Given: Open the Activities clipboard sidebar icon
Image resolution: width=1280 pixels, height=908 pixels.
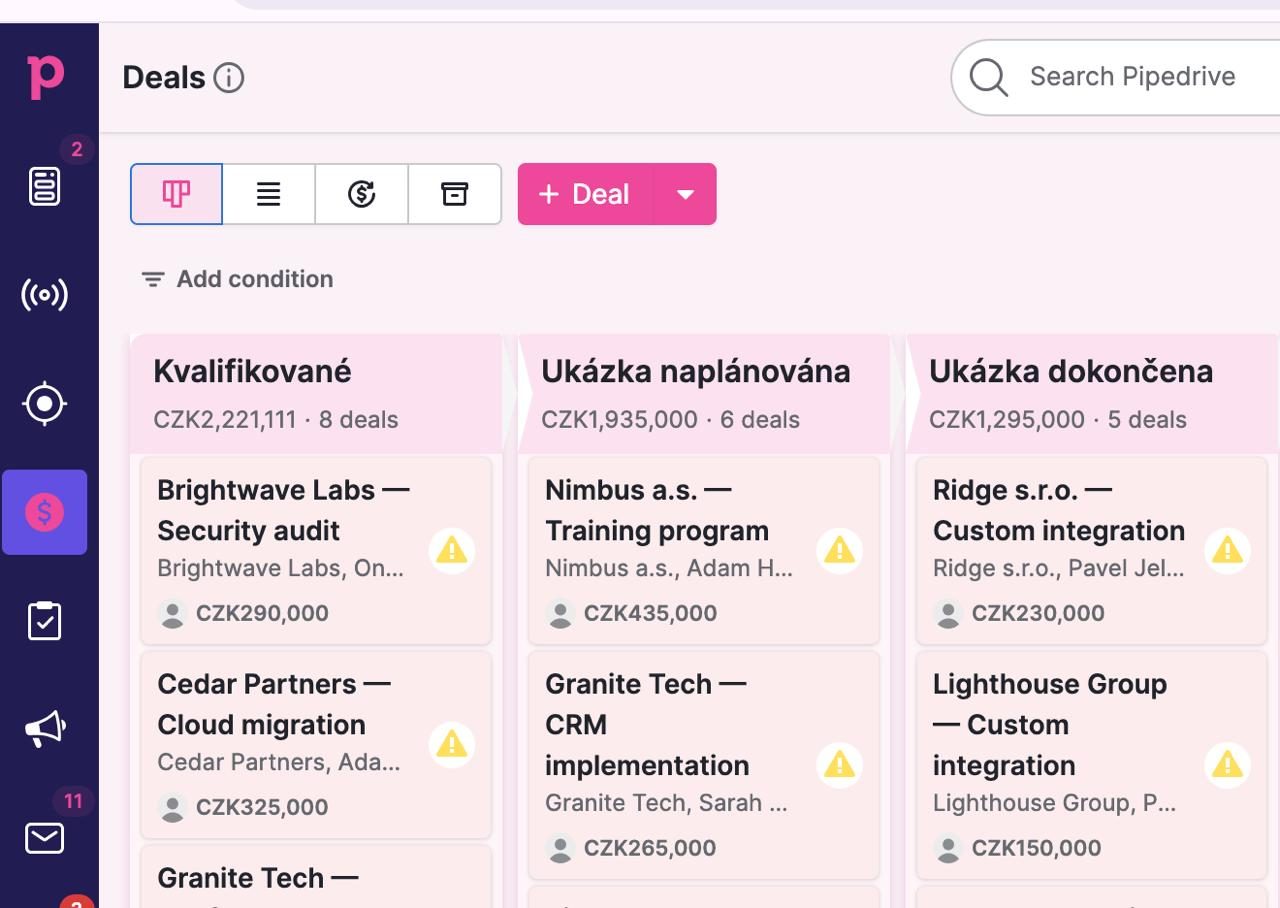Looking at the screenshot, I should coord(45,621).
